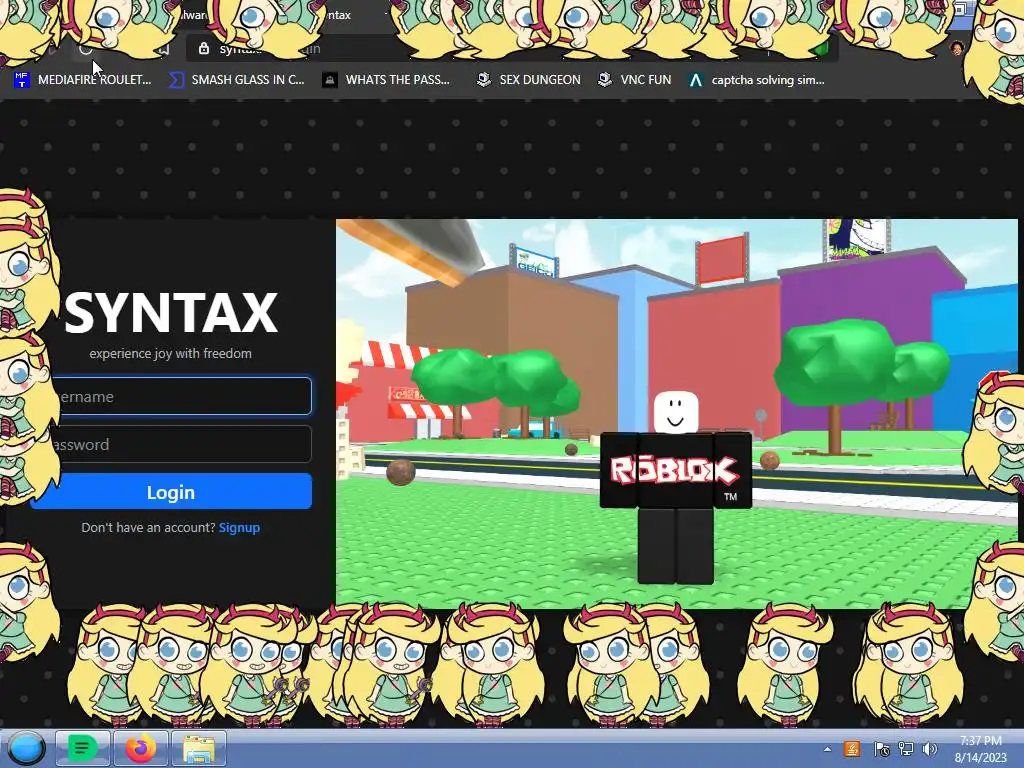
Task: Open the Windows Start orb
Action: 26,748
